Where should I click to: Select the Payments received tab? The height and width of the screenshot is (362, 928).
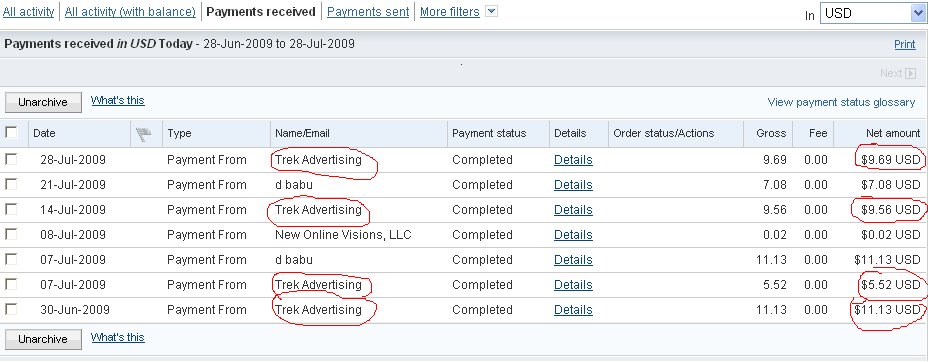point(261,12)
